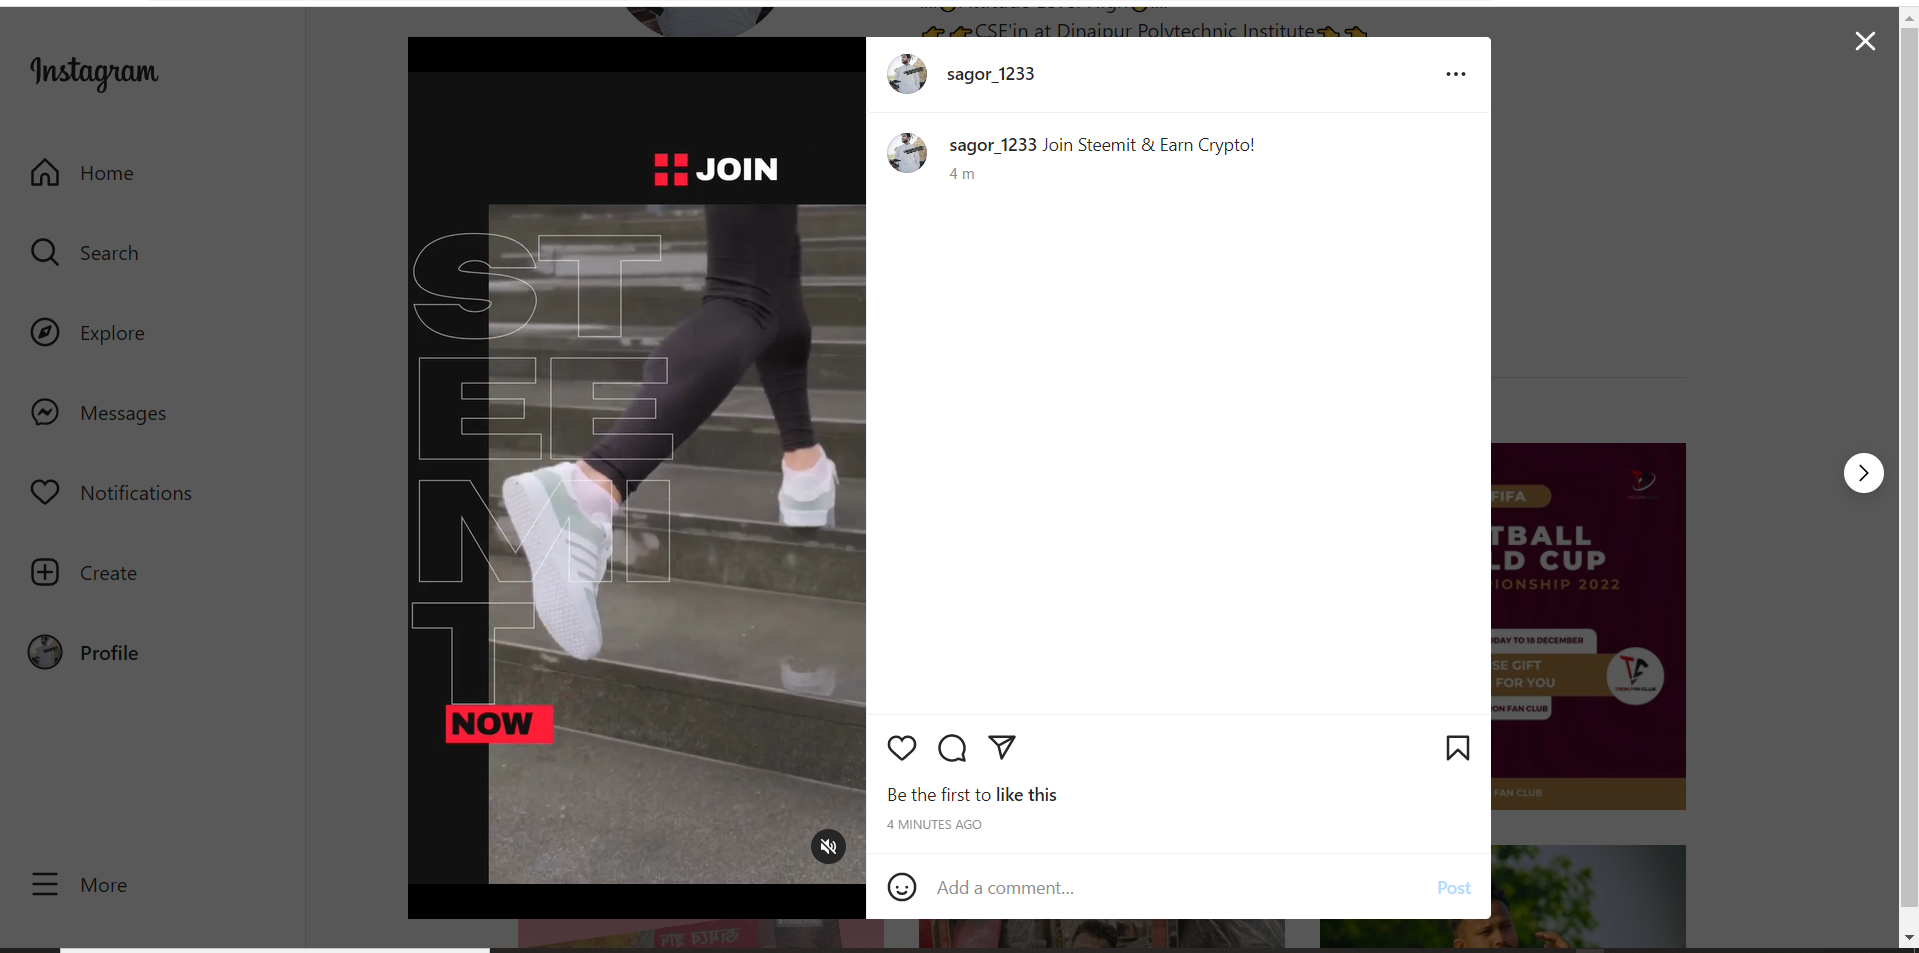Open the Explore page
The width and height of the screenshot is (1919, 953).
coord(88,333)
